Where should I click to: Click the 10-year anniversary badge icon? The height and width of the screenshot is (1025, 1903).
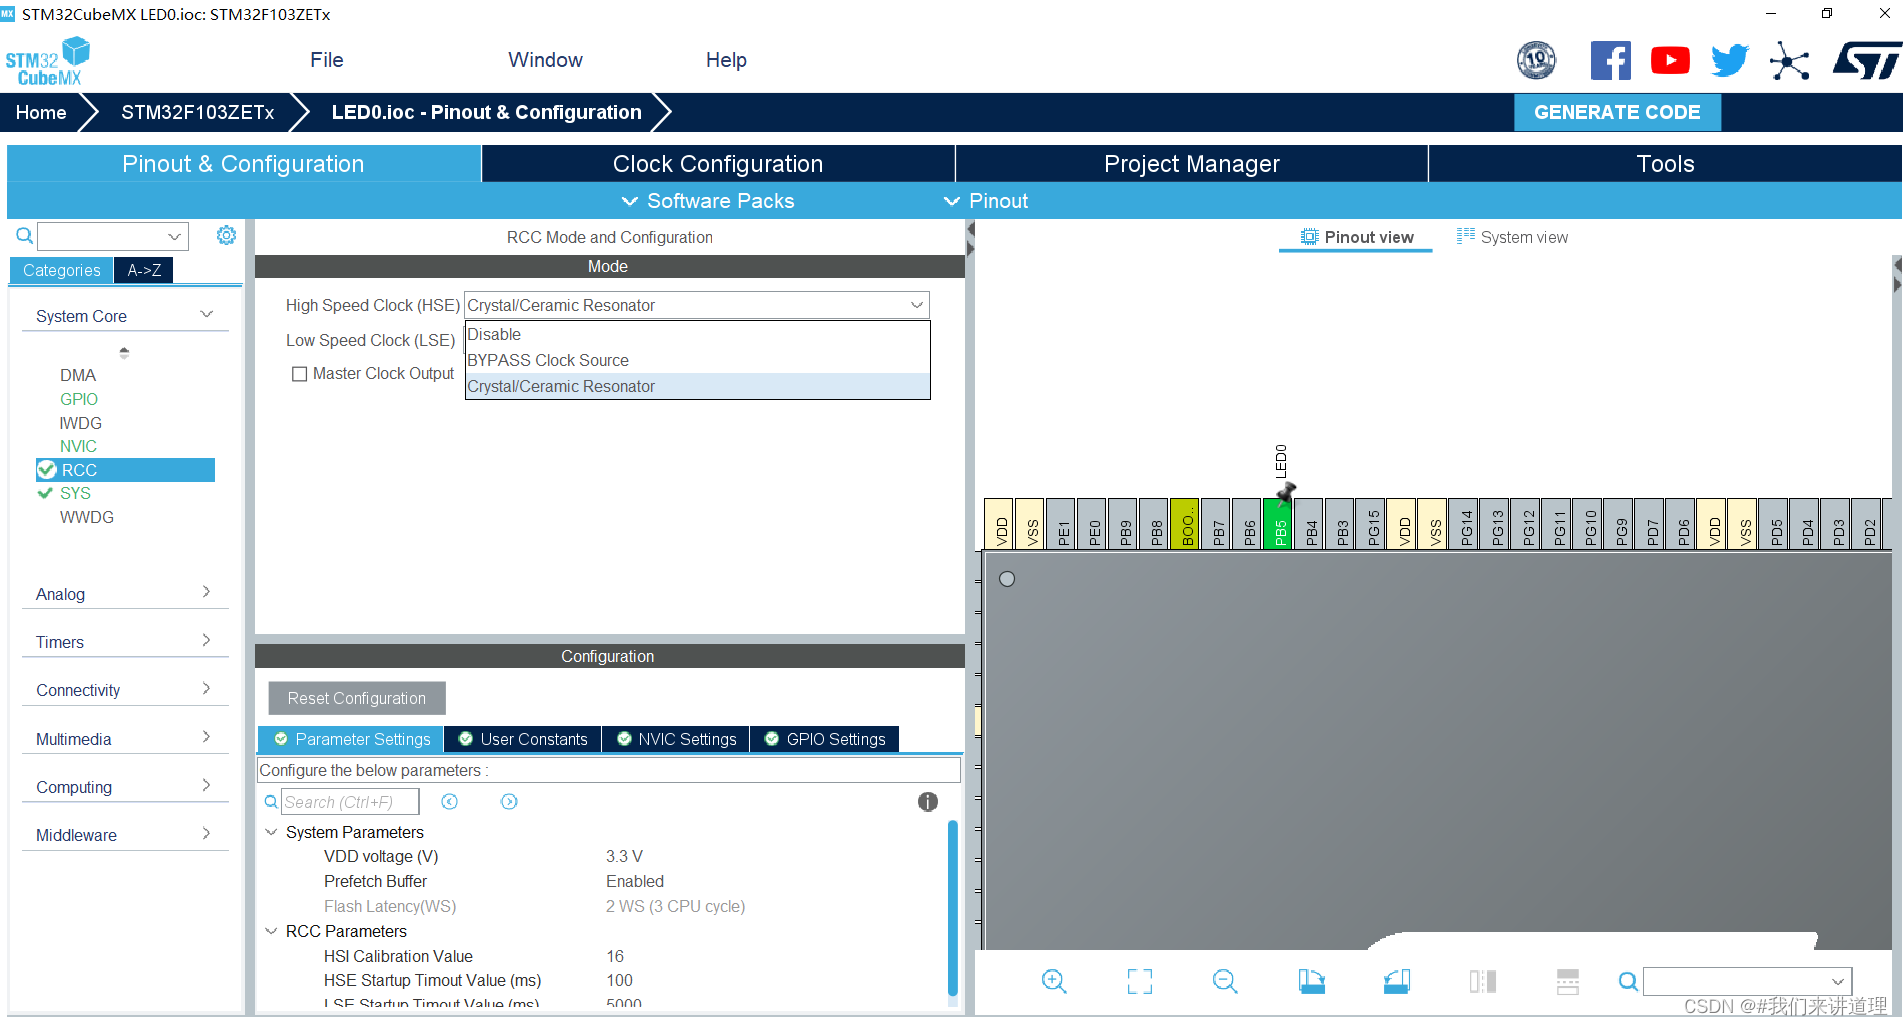(1536, 61)
